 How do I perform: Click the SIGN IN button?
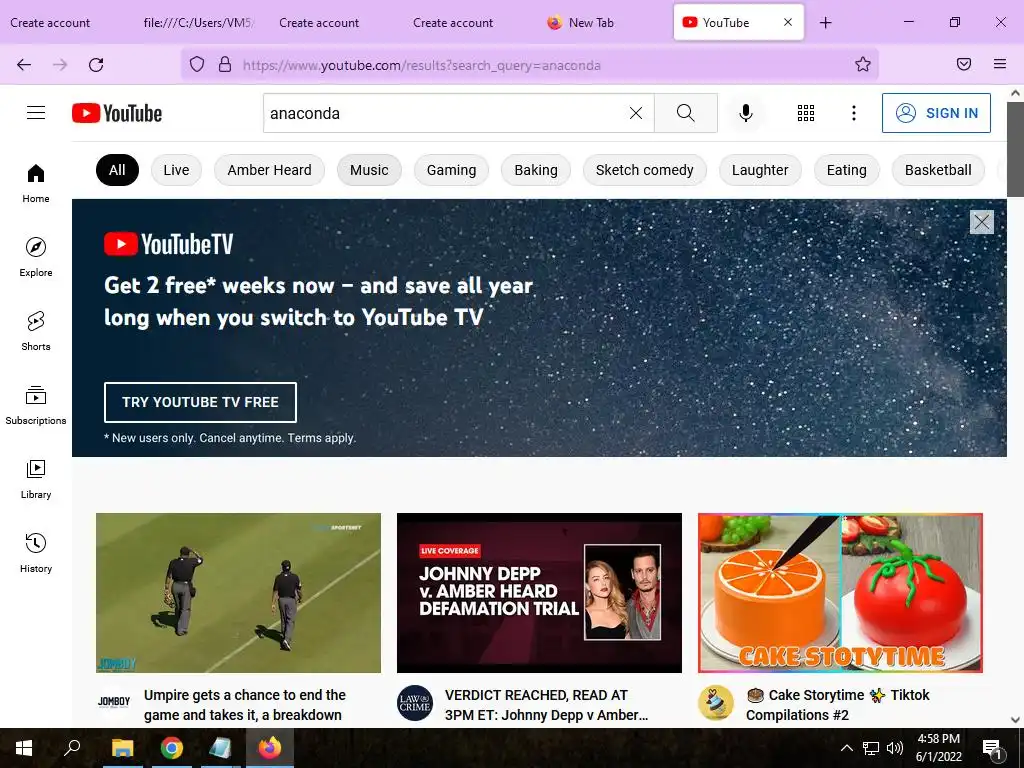[x=936, y=113]
